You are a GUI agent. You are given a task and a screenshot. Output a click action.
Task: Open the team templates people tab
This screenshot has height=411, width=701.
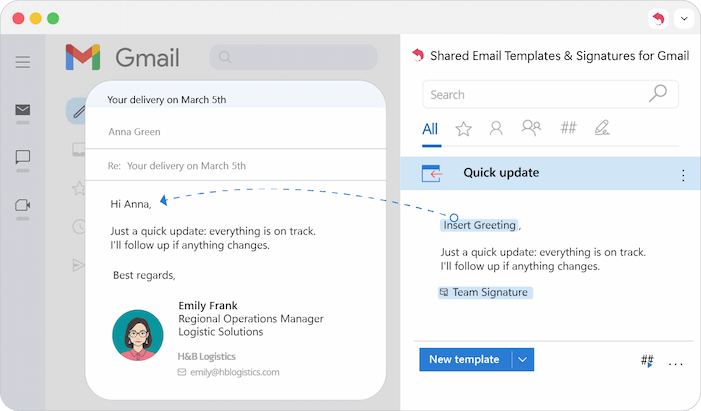click(531, 128)
